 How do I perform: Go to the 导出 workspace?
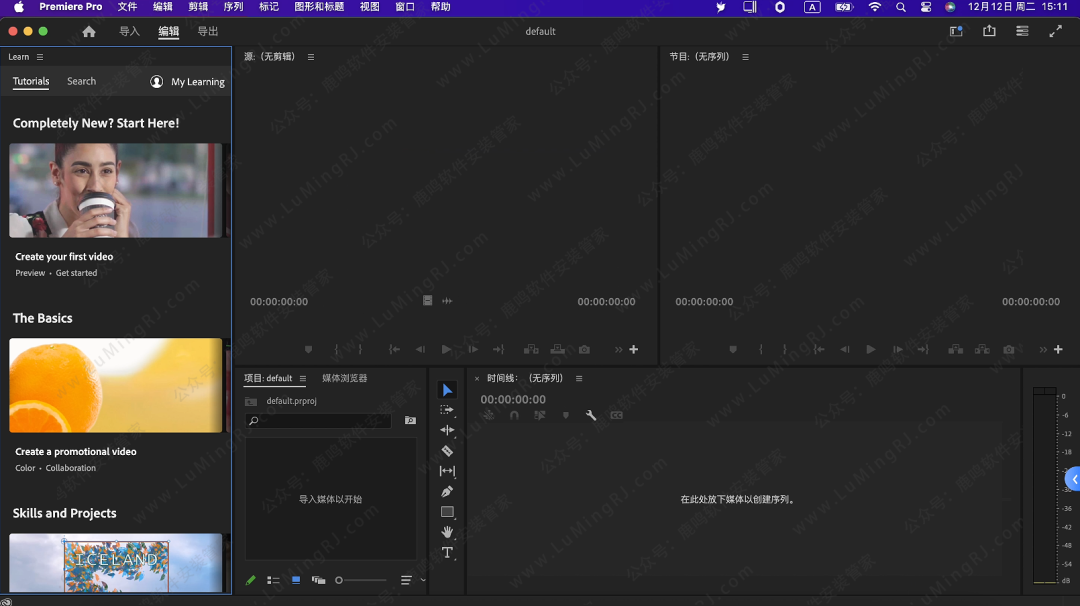tap(207, 32)
